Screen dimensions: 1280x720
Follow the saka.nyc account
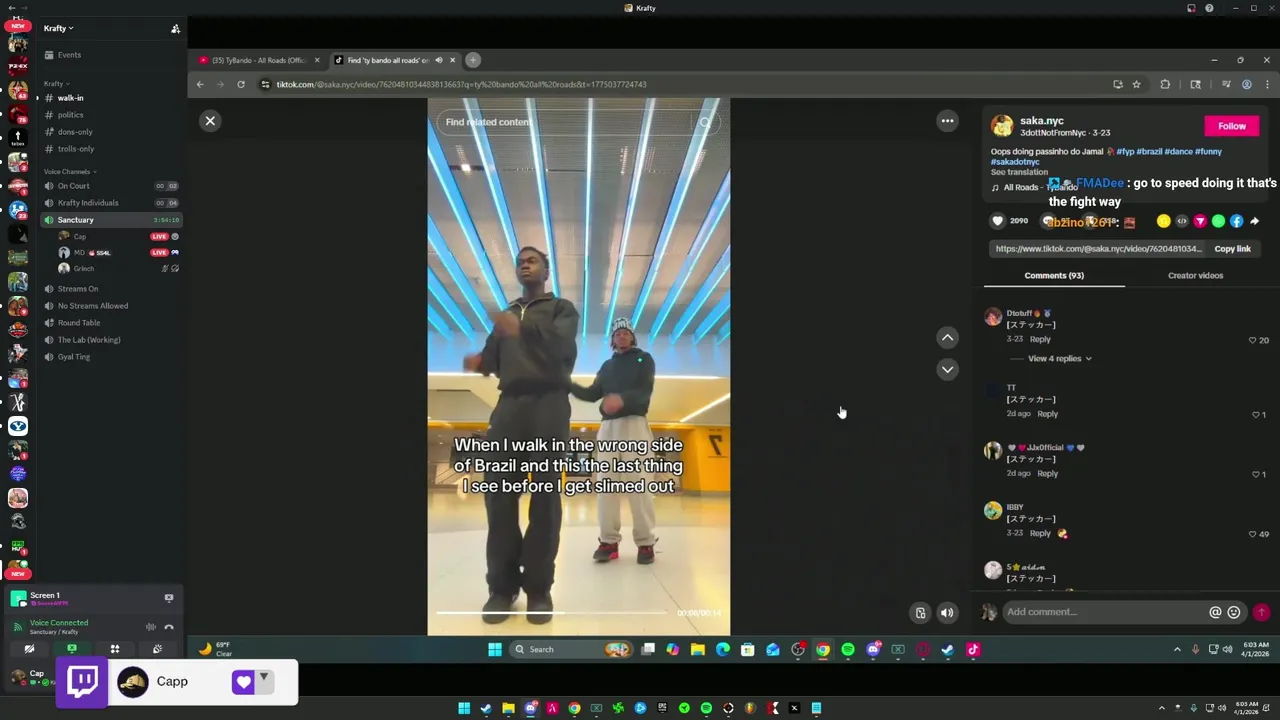tap(1232, 126)
